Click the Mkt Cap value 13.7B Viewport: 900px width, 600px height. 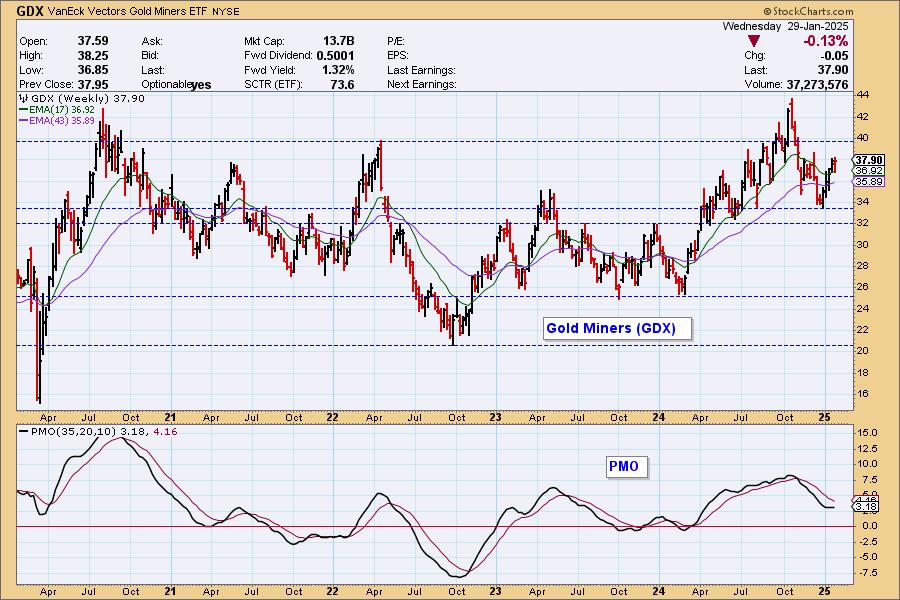point(339,41)
